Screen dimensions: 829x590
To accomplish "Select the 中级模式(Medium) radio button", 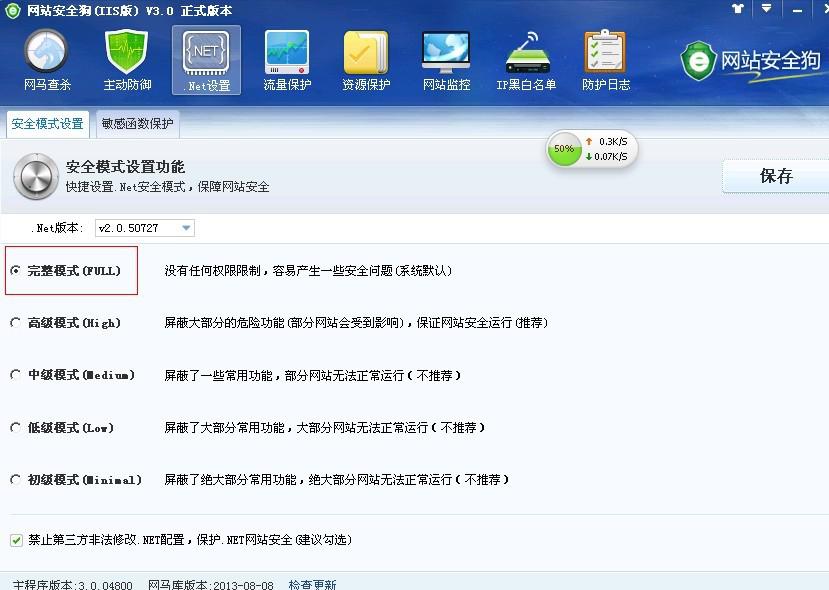I will (15, 375).
